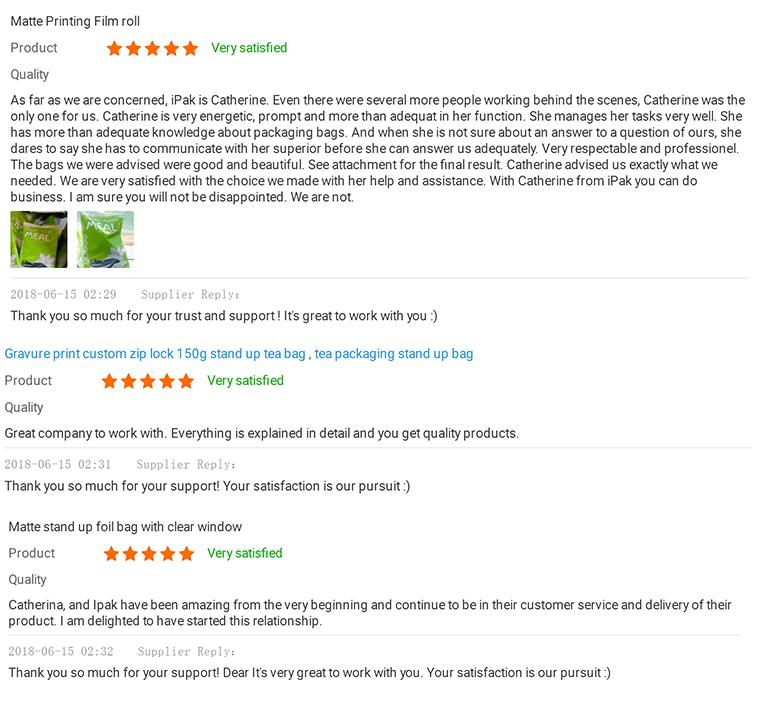Viewport: 764px width, 702px height.
Task: Open the Gravure print custom zip lock link
Action: pos(239,353)
